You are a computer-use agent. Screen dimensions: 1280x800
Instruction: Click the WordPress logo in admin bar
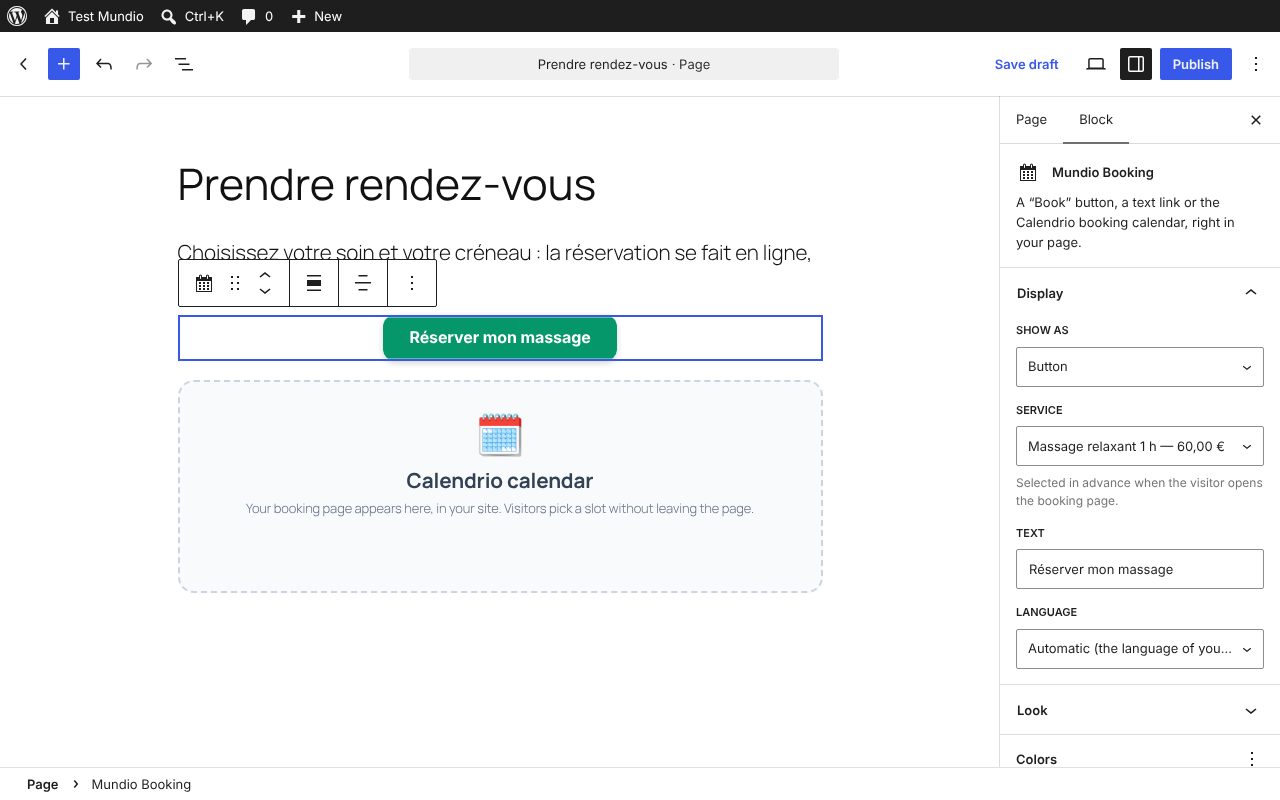tap(17, 16)
